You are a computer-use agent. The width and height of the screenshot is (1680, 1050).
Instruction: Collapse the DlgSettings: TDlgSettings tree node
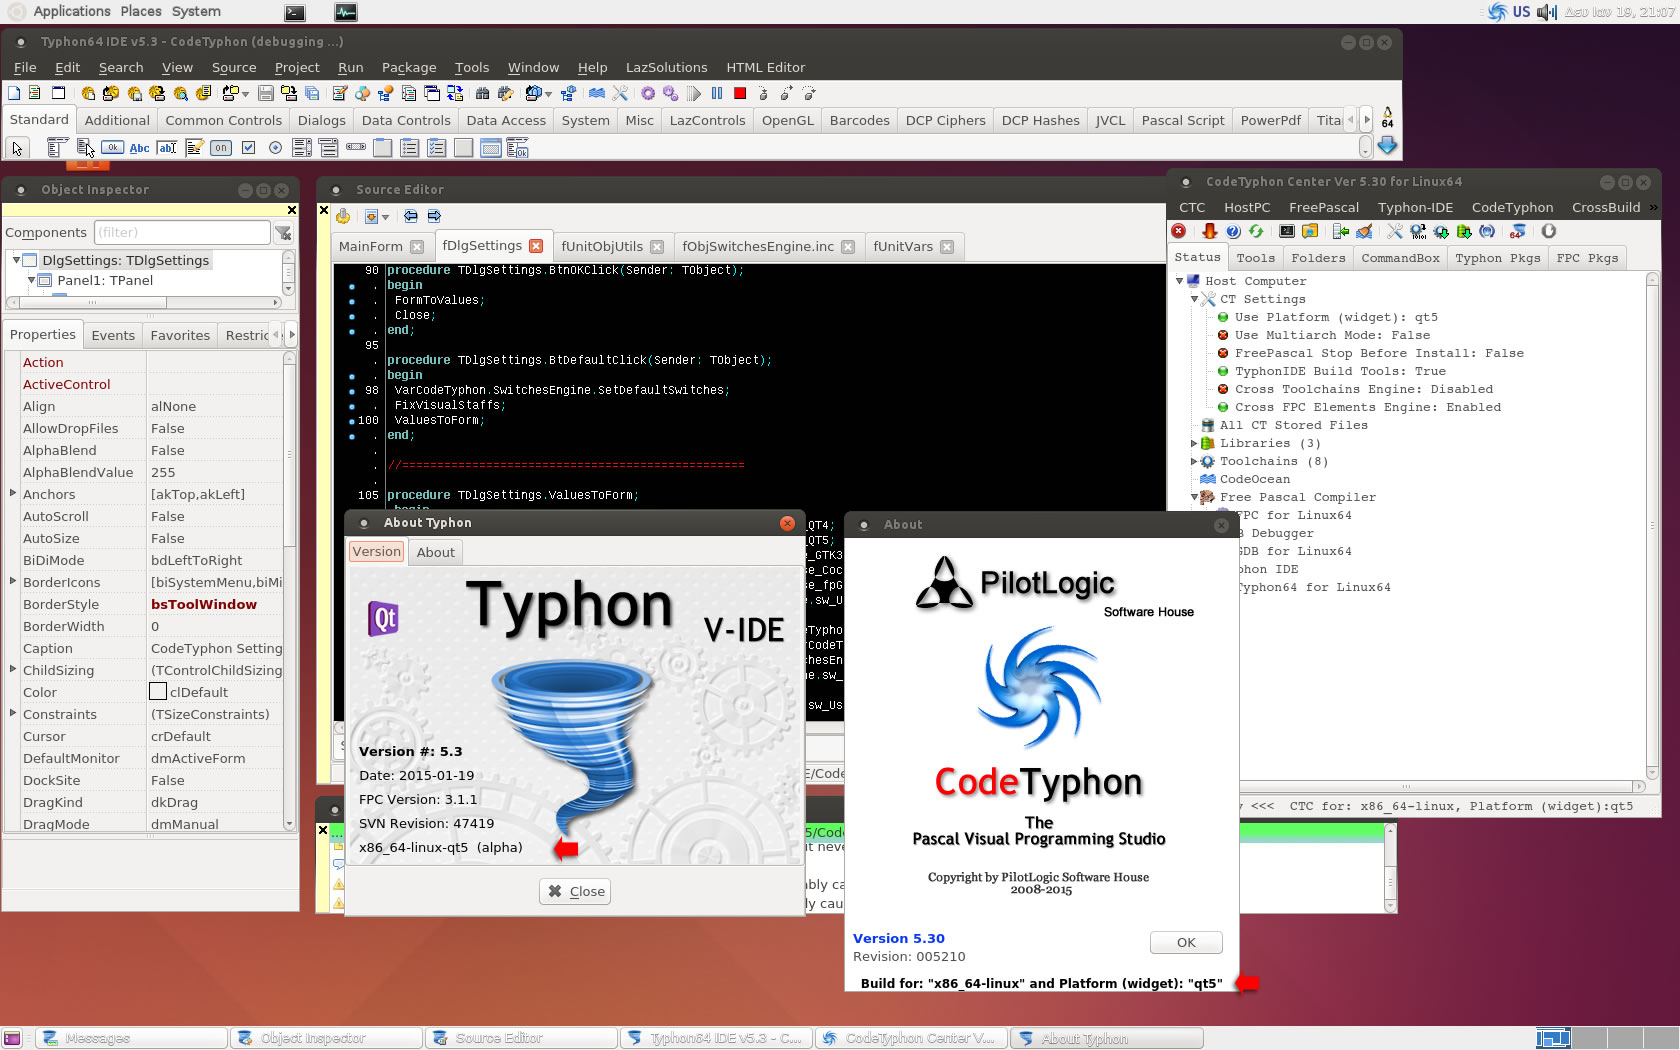pyautogui.click(x=16, y=260)
